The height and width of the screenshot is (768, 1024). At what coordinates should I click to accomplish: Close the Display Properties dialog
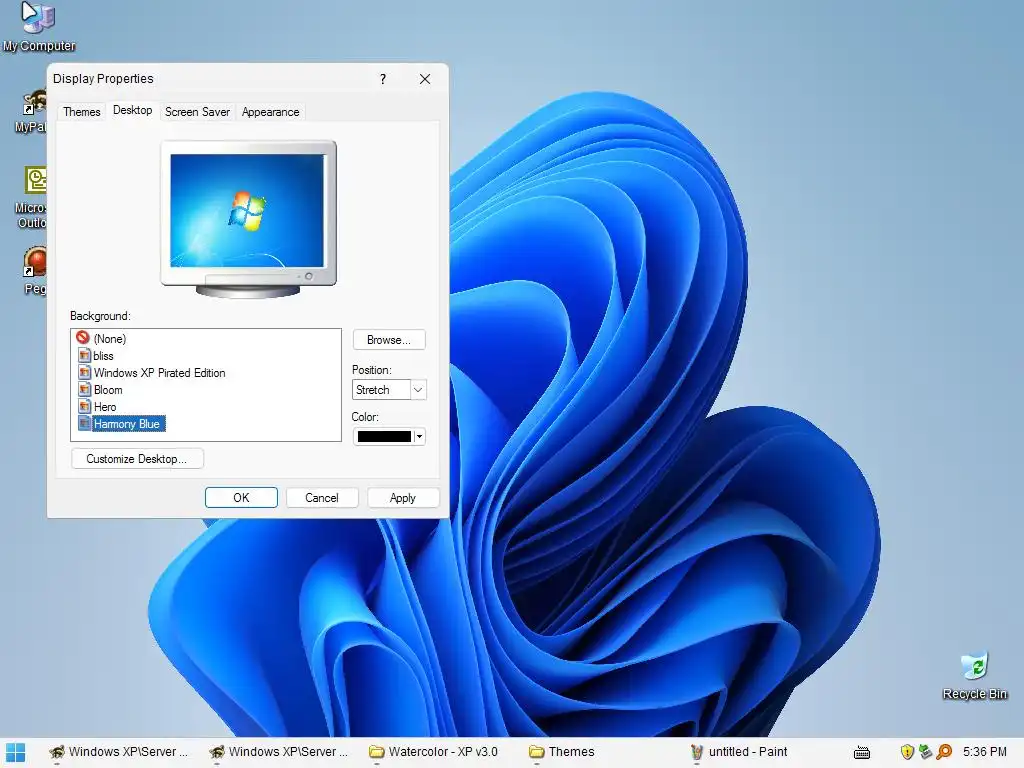[424, 79]
